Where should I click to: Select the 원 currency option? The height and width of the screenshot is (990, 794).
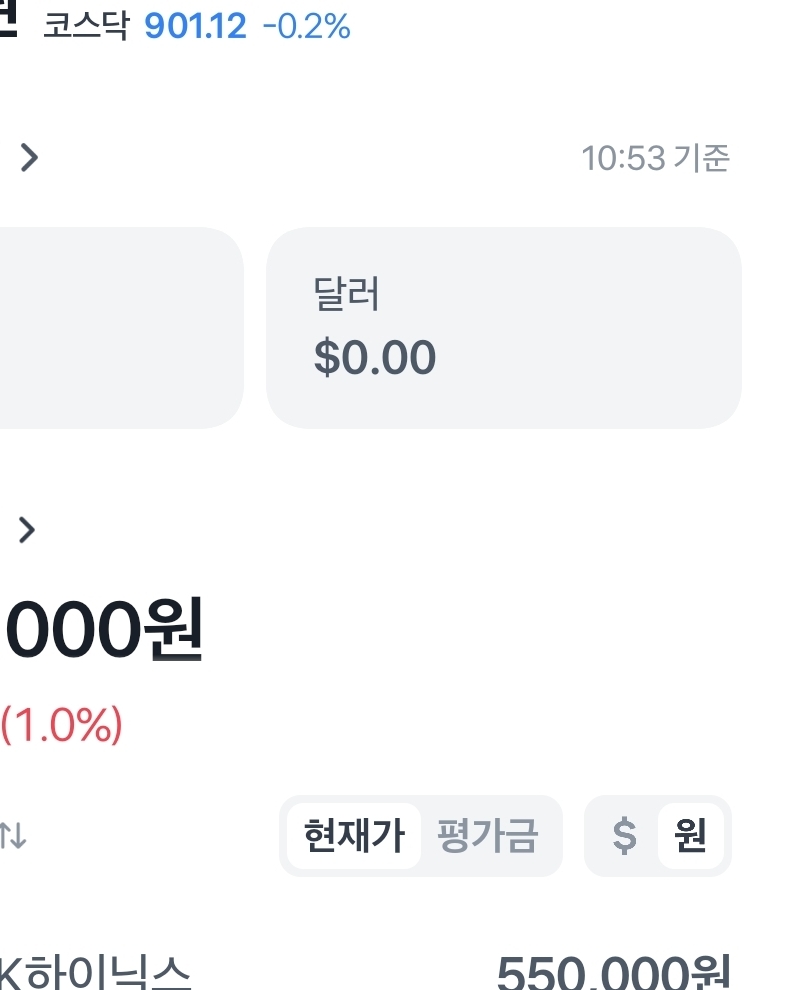click(x=691, y=836)
